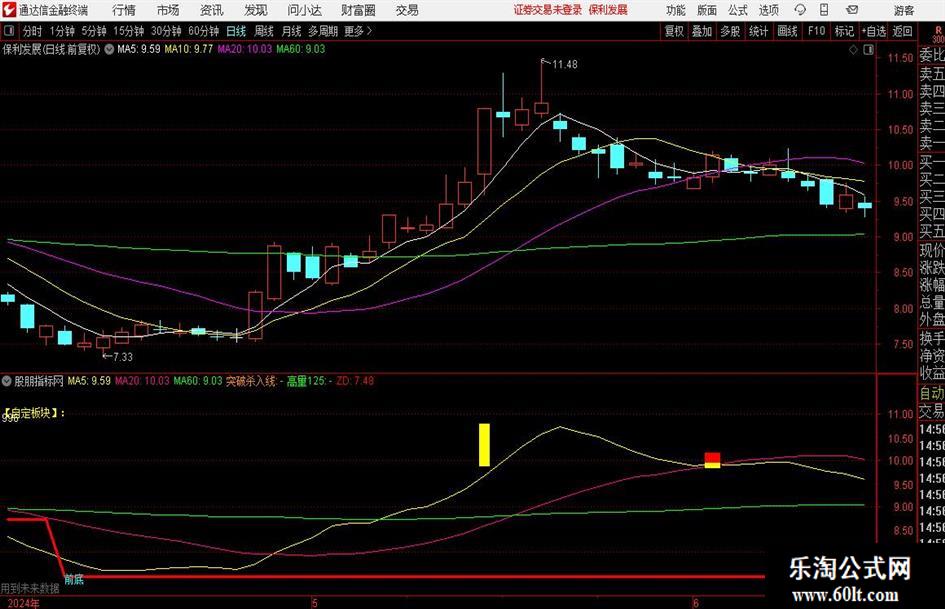This screenshot has height=609, width=945.
Task: Click the 返回 back button
Action: pos(902,31)
